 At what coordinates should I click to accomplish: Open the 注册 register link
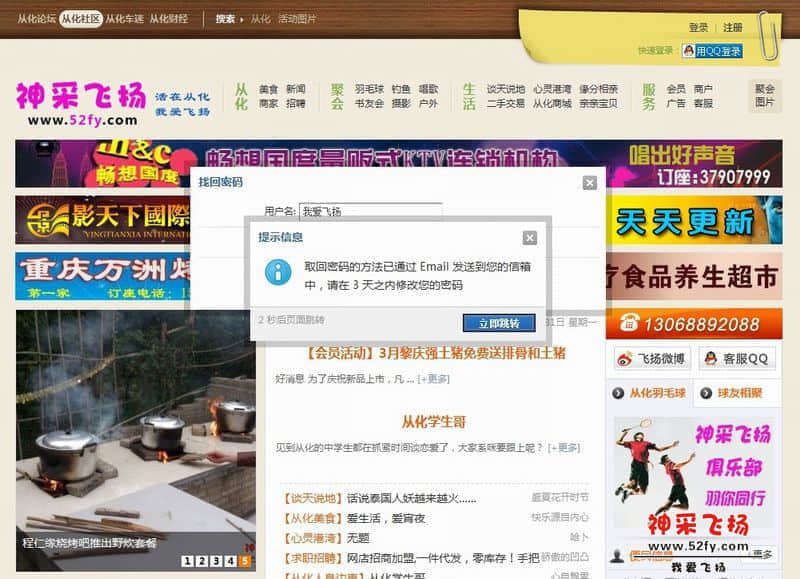733,28
